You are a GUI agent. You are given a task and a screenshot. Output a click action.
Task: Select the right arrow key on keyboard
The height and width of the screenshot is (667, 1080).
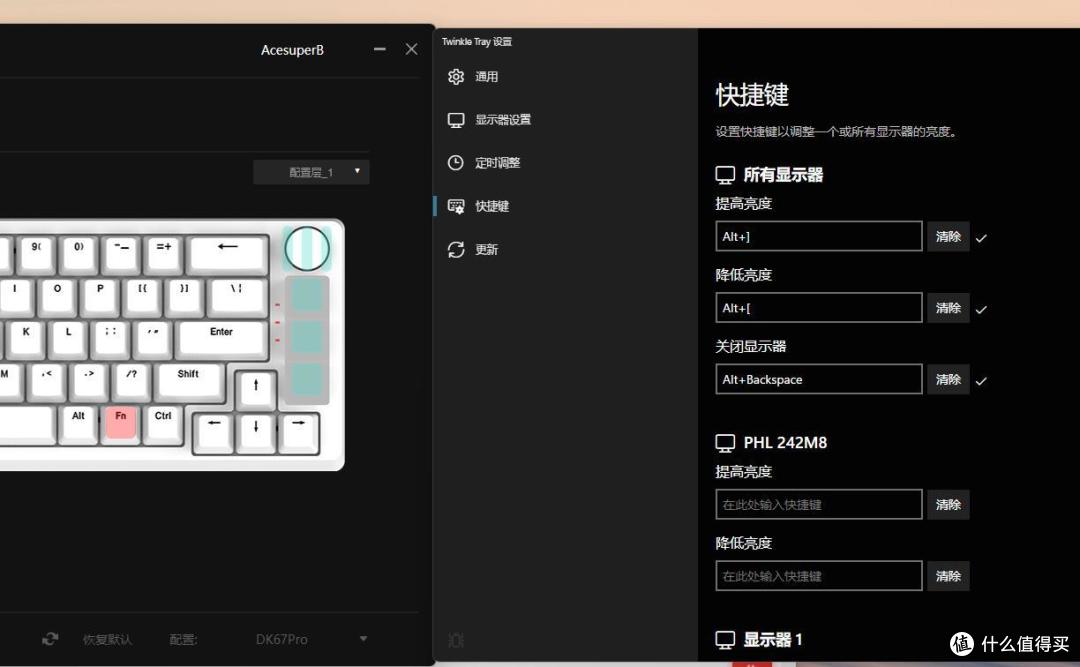click(x=298, y=432)
